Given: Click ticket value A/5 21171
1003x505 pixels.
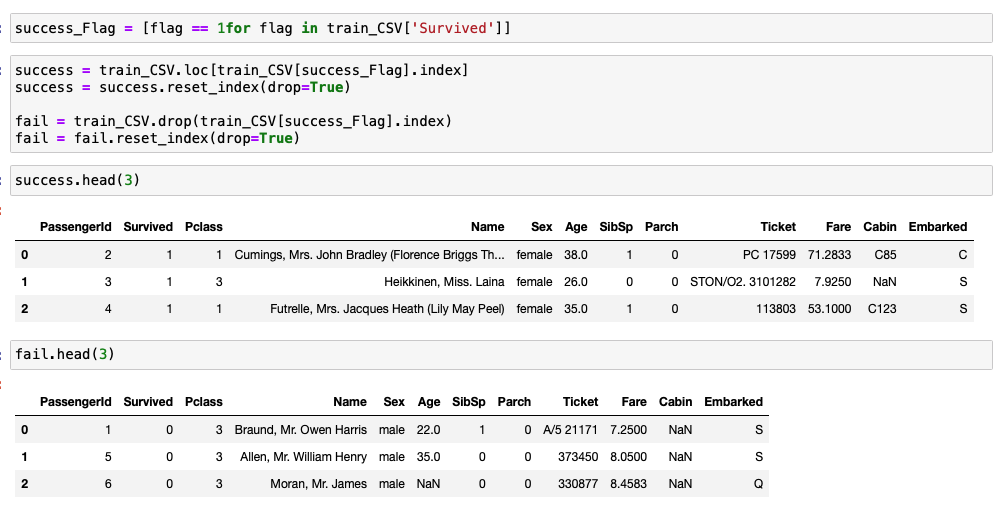Looking at the screenshot, I should coord(571,430).
